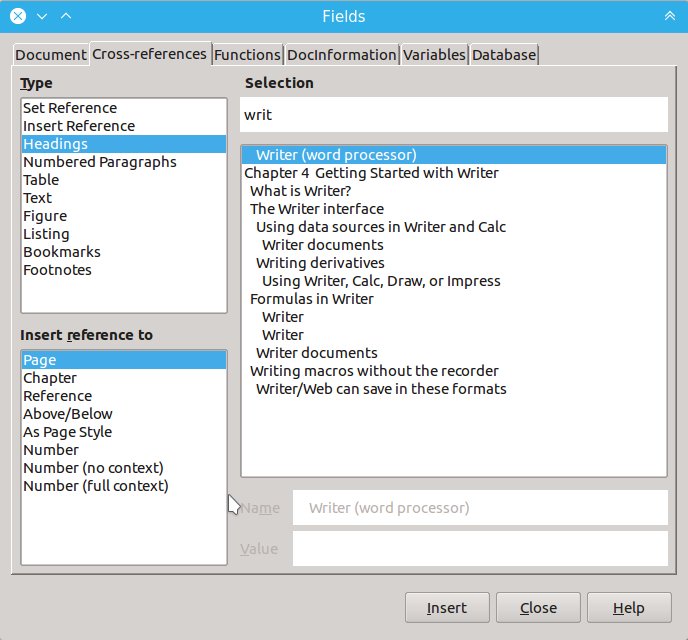Select 'Using data sources in Writer and Calc'
This screenshot has height=640, width=688.
pos(454,227)
